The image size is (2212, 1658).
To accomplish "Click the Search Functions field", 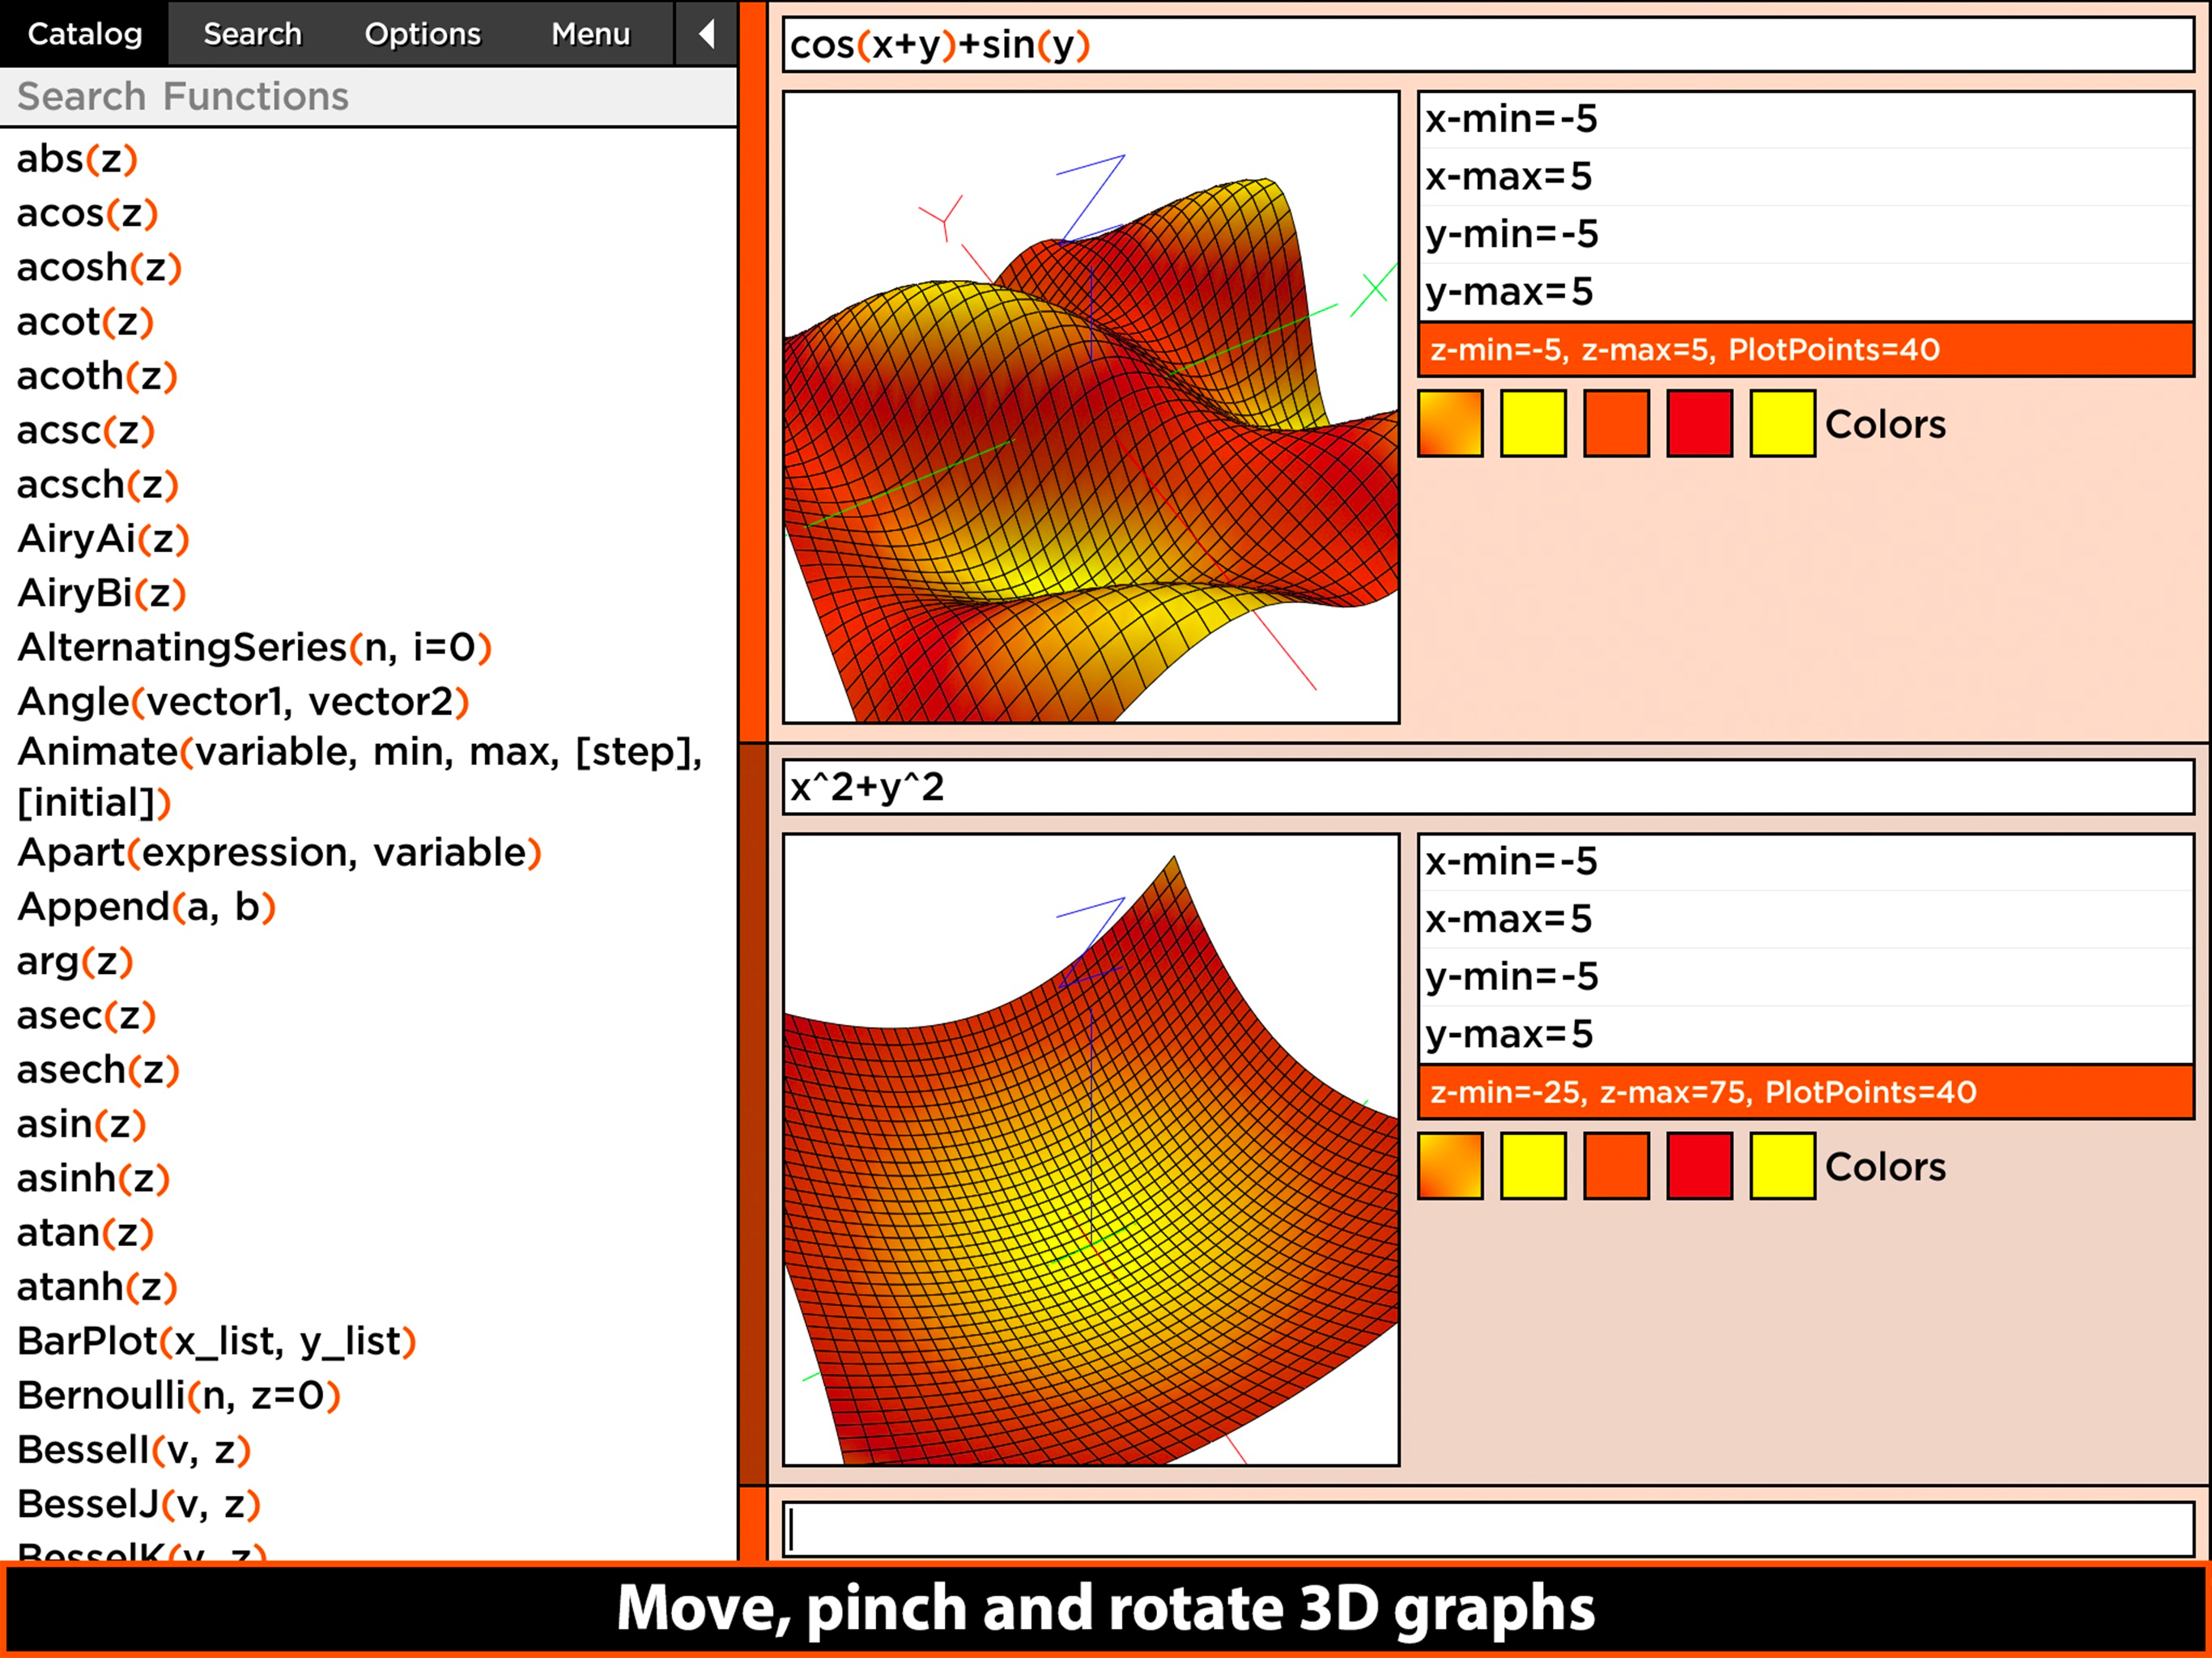I will click(x=368, y=97).
